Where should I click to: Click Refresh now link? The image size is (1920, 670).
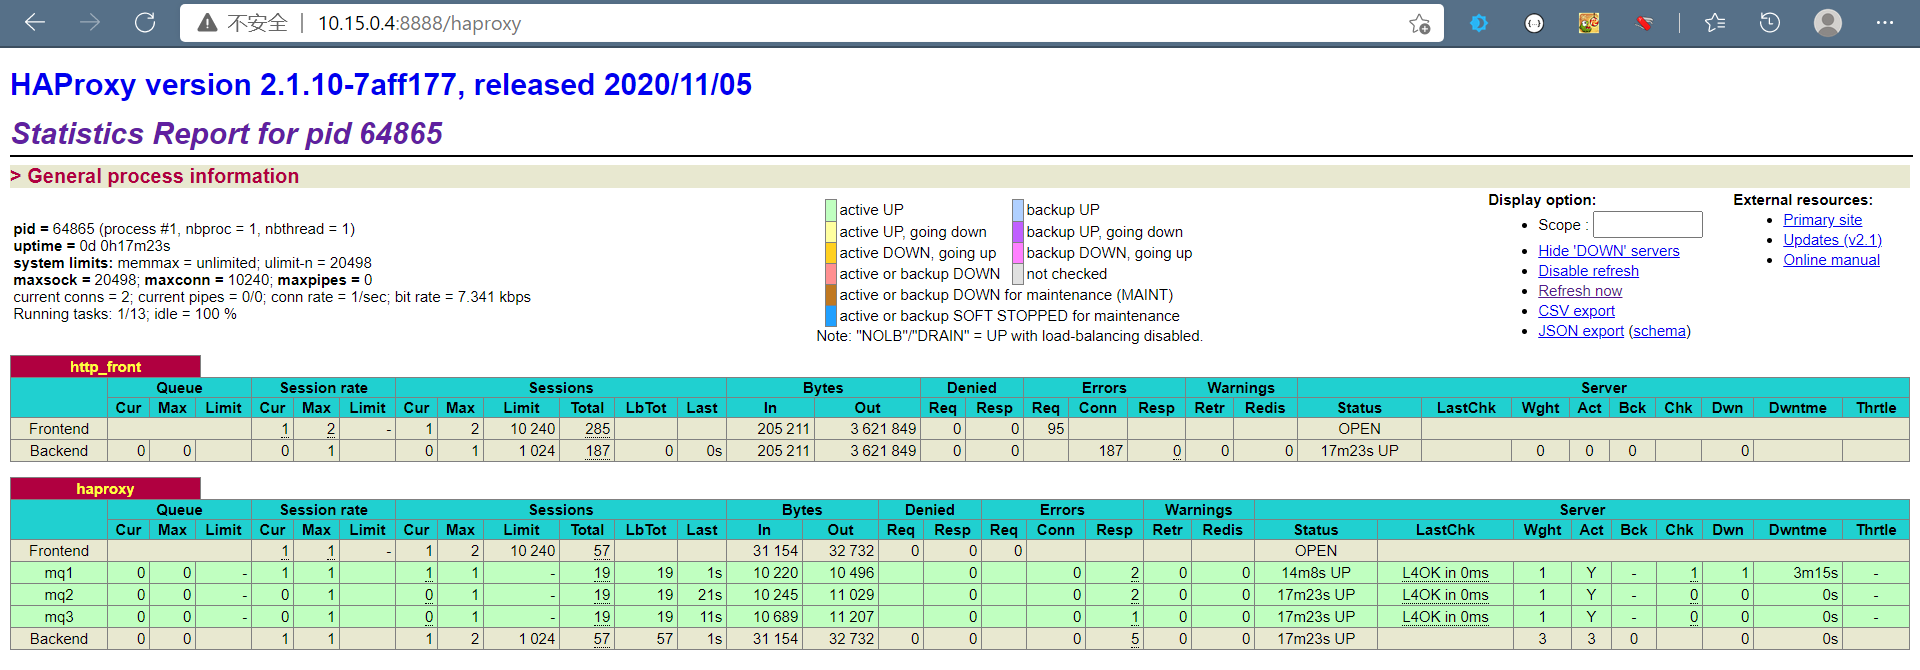(1580, 291)
